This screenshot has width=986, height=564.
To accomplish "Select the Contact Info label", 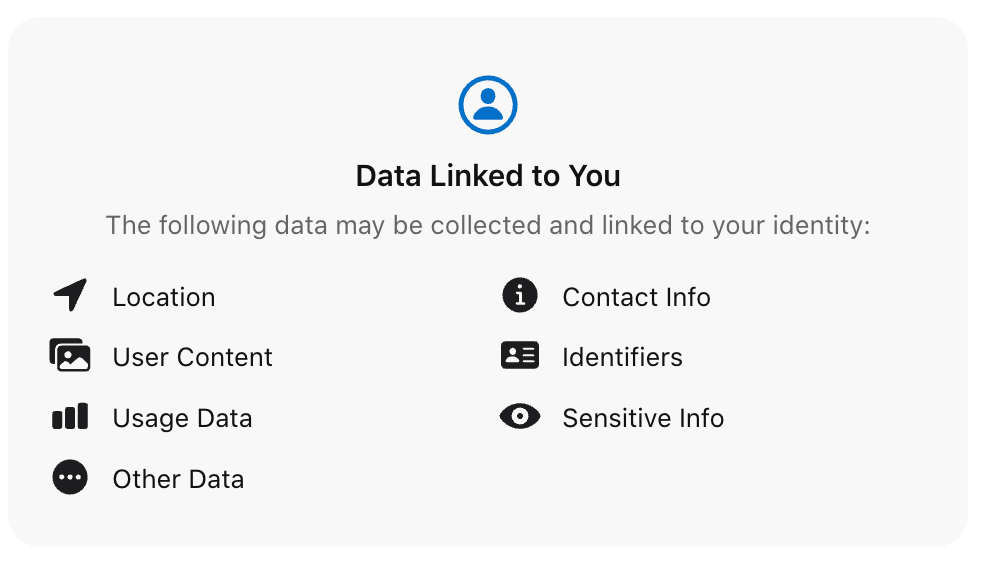I will point(636,298).
